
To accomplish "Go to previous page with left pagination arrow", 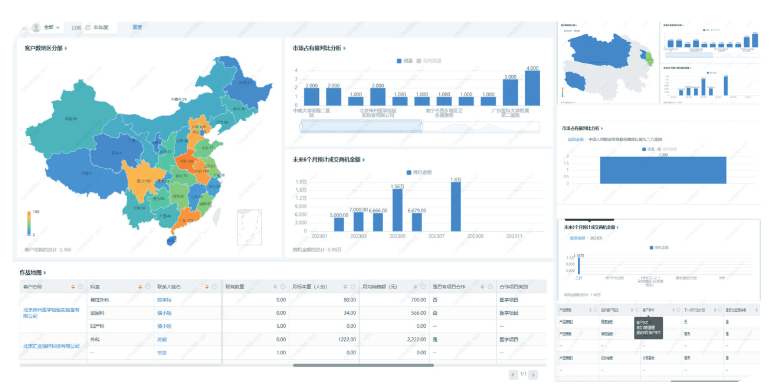I will click(x=513, y=375).
